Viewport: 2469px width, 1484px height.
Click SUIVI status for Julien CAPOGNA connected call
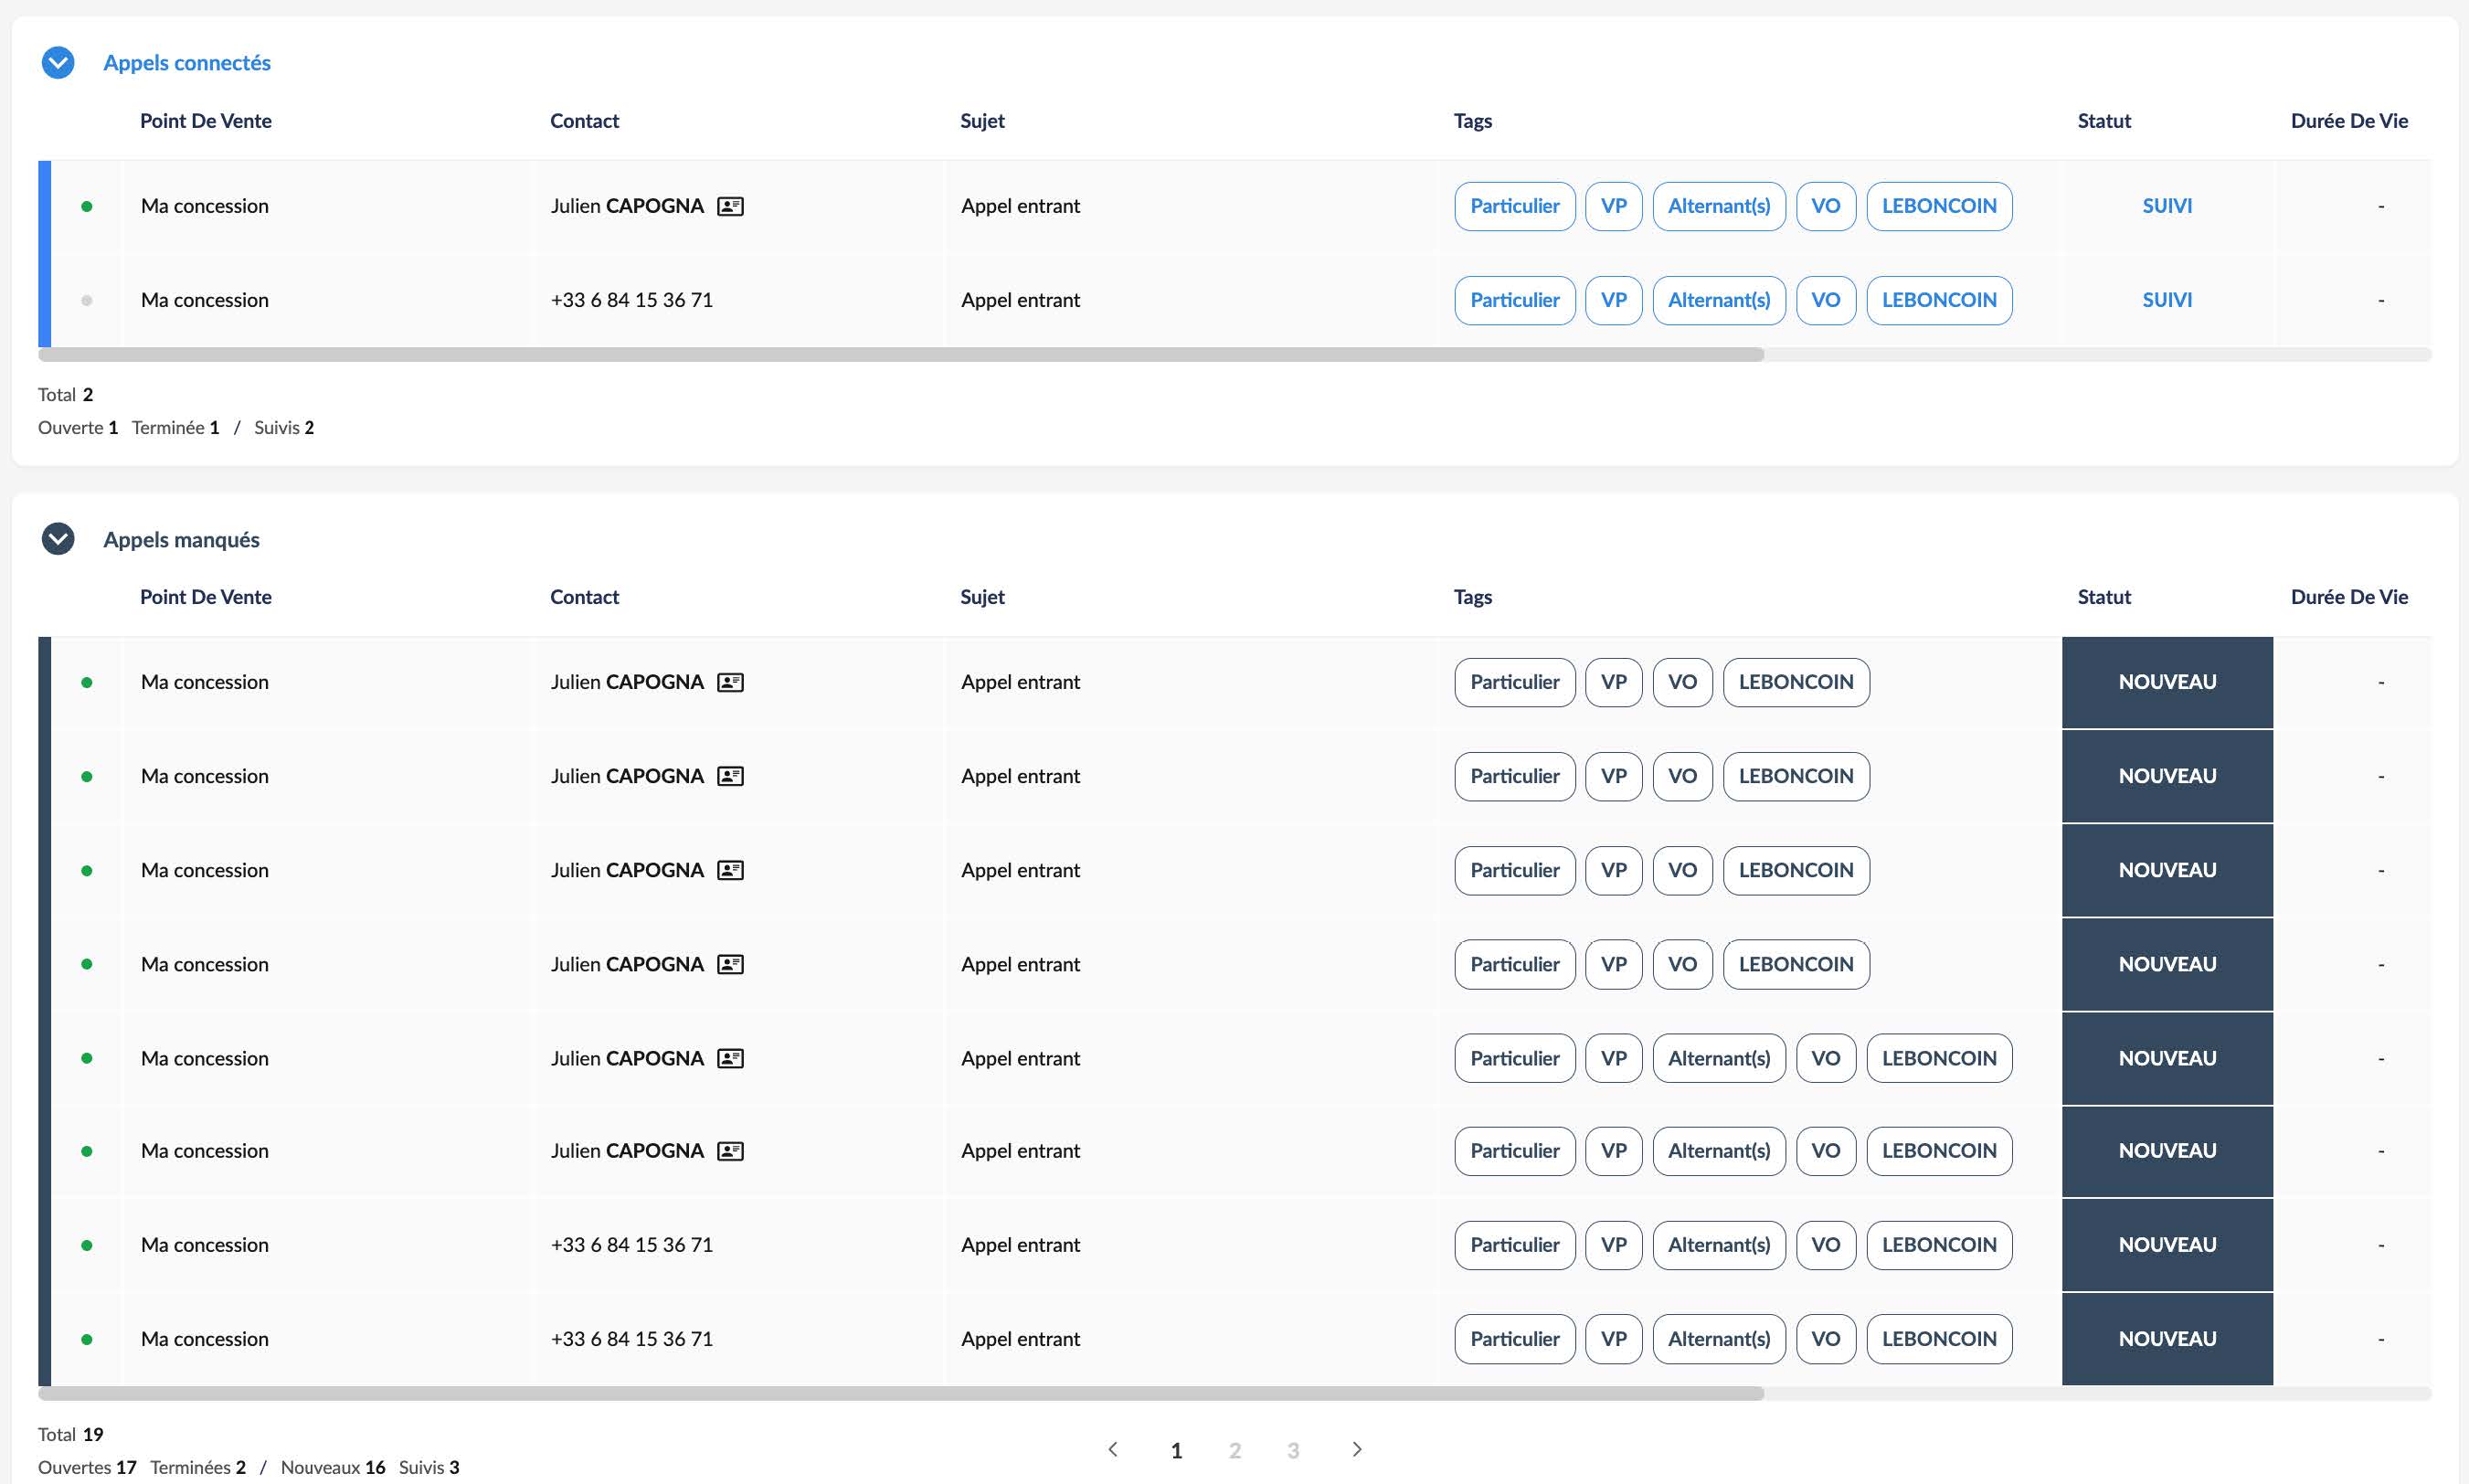2167,206
